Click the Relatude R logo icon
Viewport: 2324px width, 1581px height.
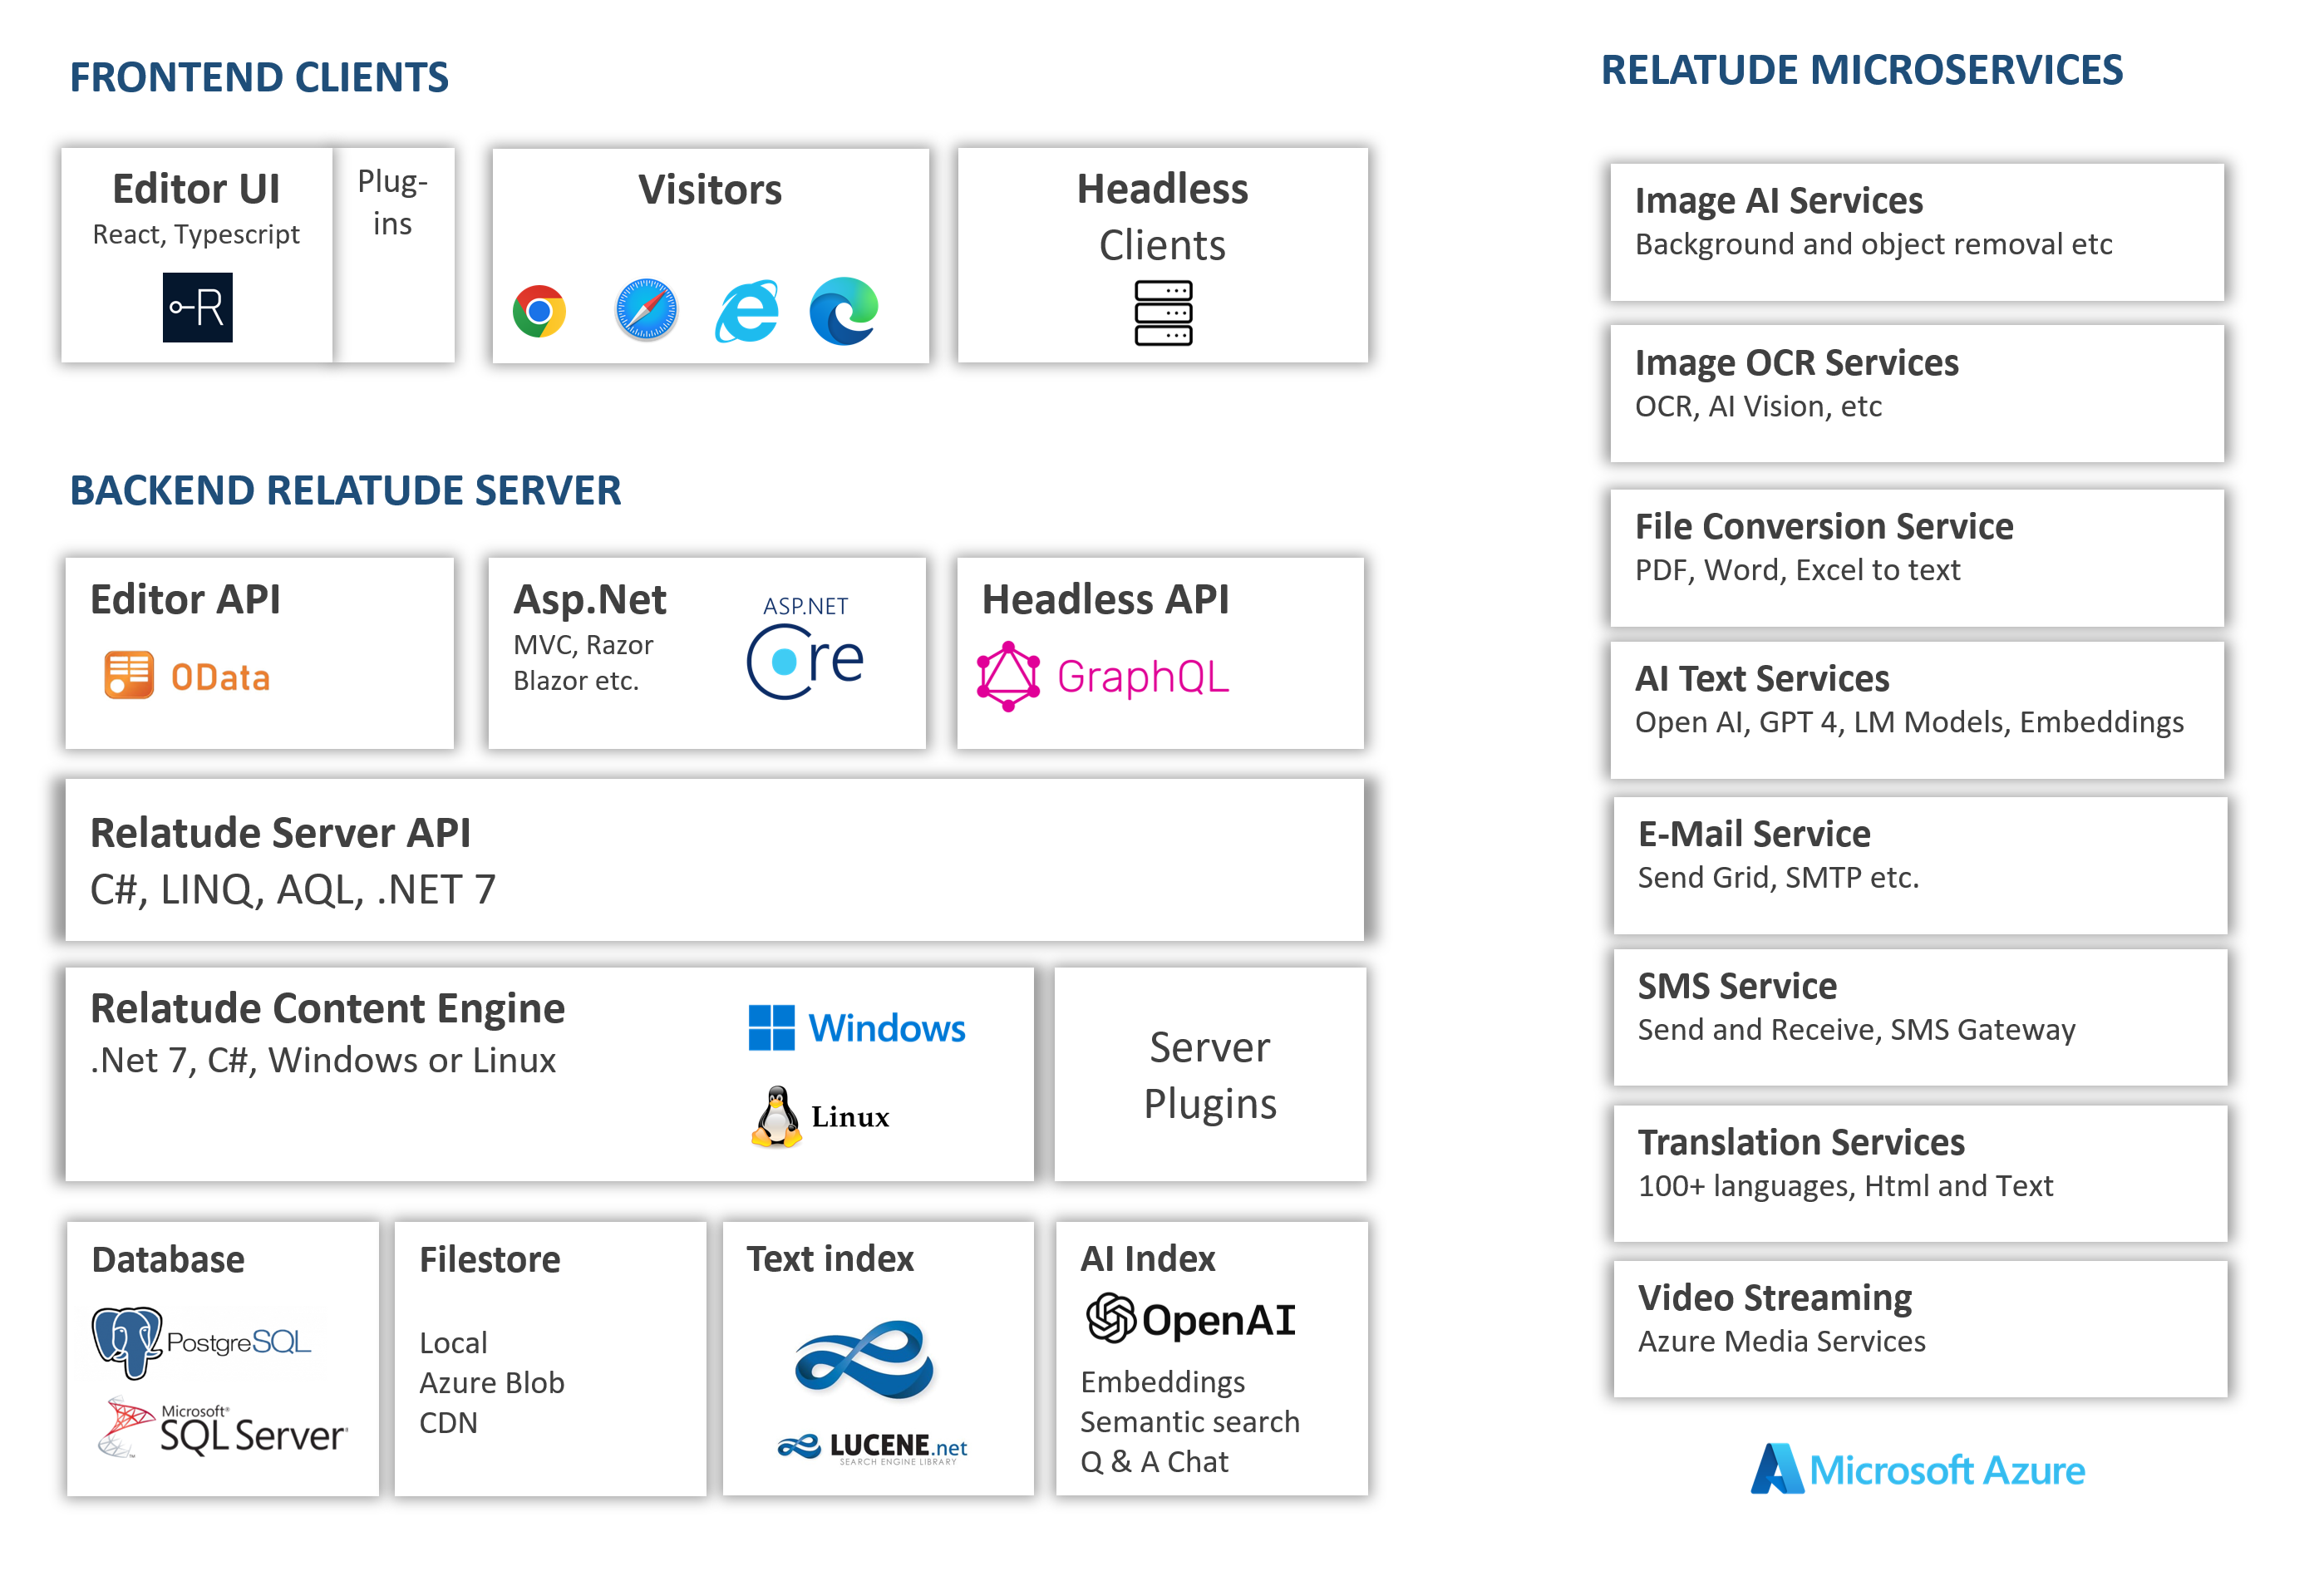coord(197,307)
